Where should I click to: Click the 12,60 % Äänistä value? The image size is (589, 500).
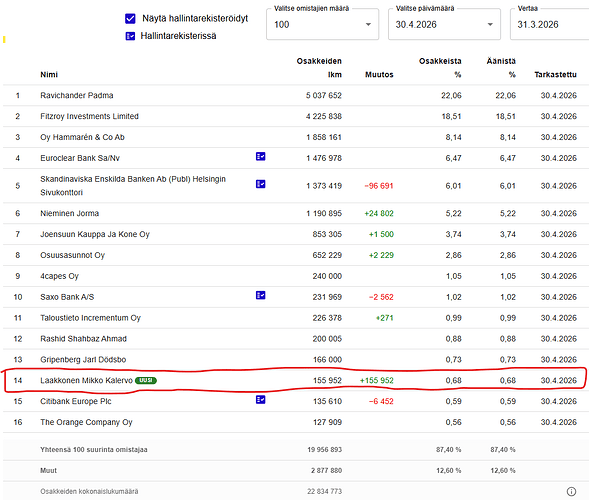[x=503, y=470]
